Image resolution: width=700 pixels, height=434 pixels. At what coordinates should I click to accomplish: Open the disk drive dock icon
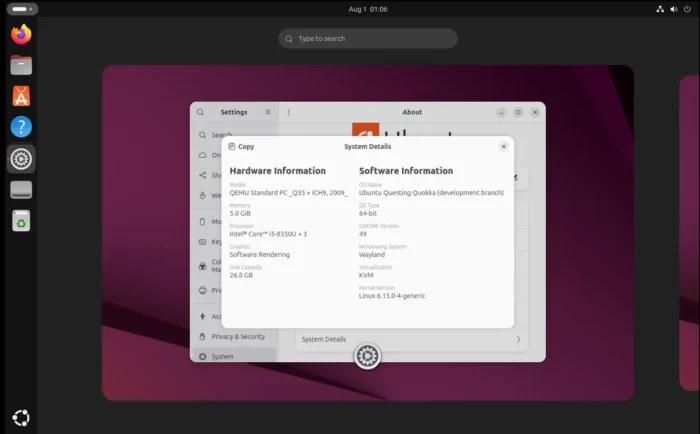(x=21, y=189)
